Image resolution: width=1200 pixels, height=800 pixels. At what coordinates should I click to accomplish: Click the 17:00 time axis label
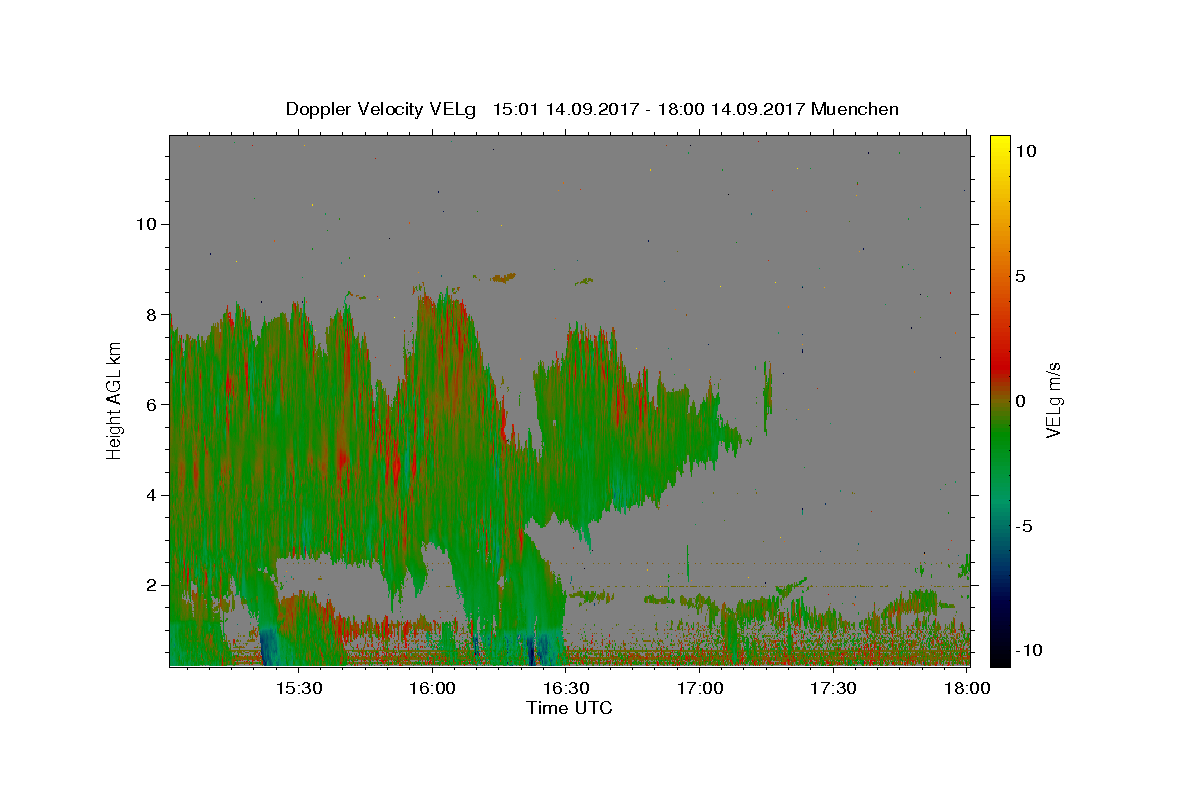700,688
